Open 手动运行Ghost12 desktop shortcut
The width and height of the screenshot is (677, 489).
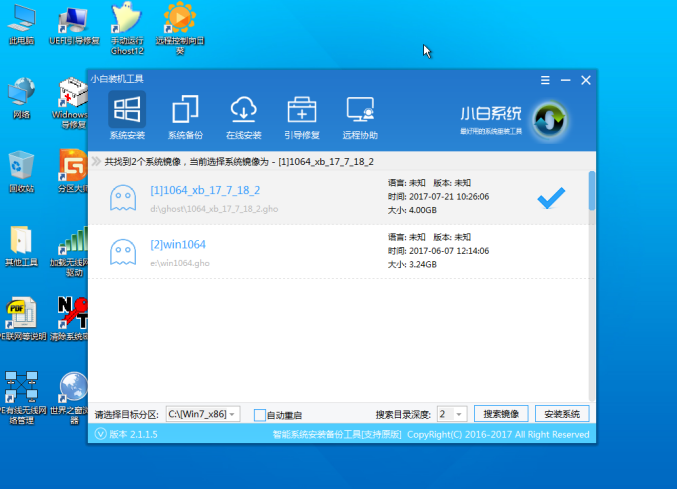pos(127,29)
